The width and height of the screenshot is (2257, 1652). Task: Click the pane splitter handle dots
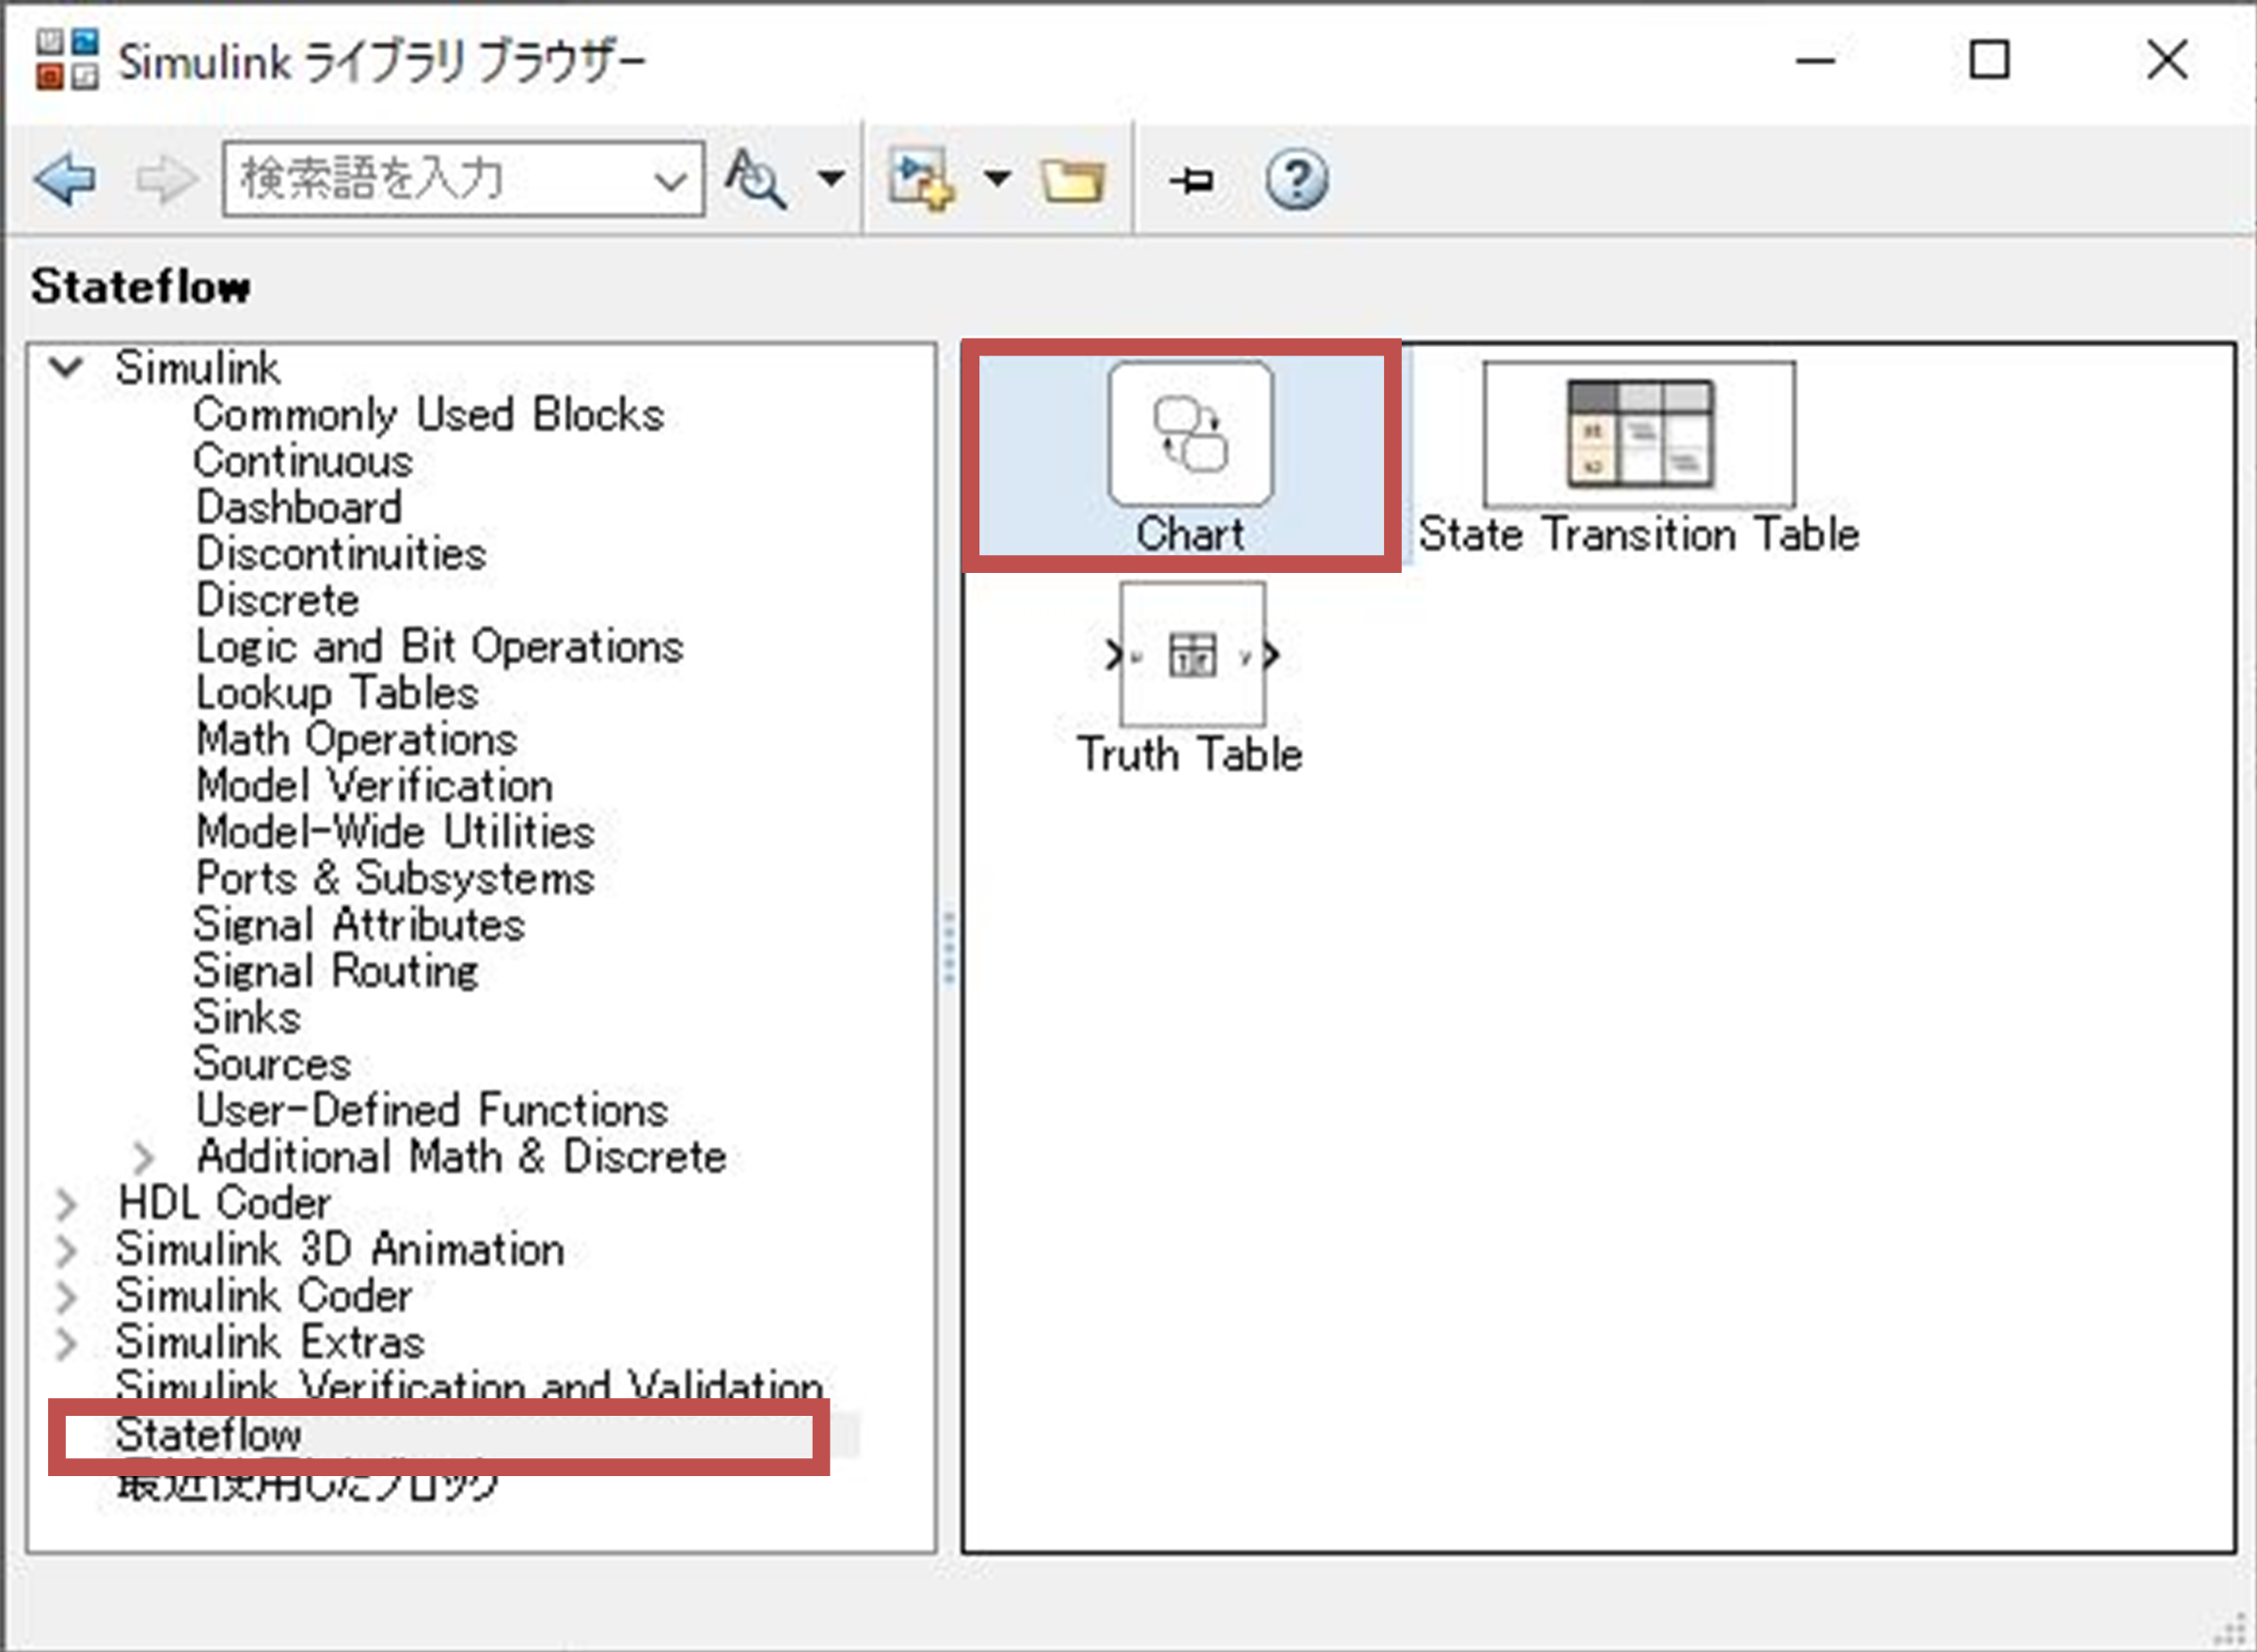[949, 947]
